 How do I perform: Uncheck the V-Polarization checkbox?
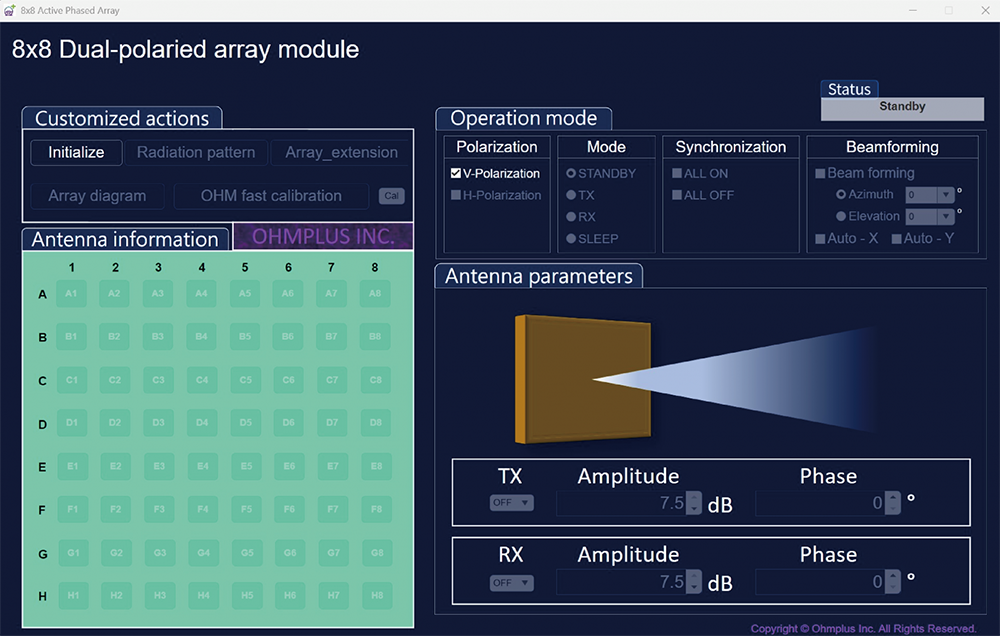point(456,174)
